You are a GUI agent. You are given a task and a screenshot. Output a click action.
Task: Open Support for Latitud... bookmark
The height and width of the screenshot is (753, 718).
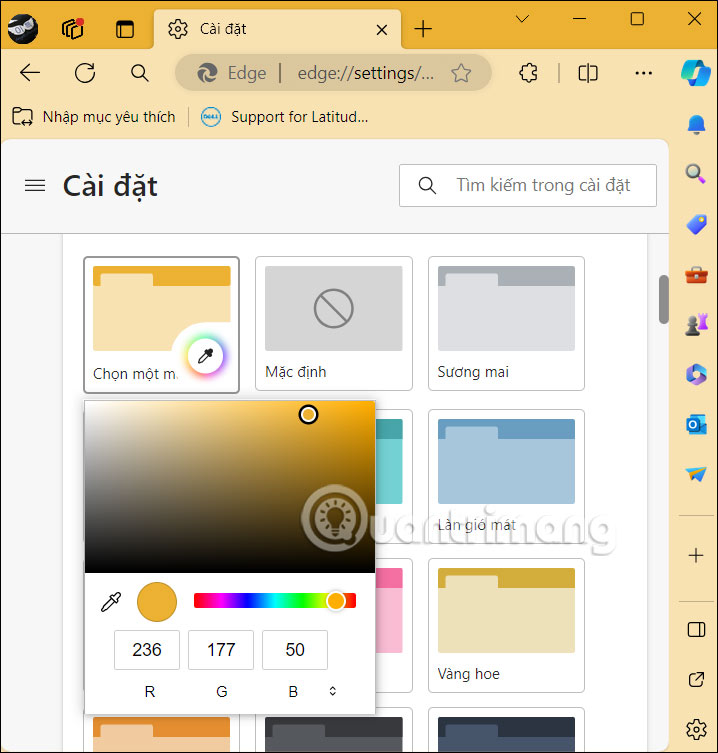(284, 117)
